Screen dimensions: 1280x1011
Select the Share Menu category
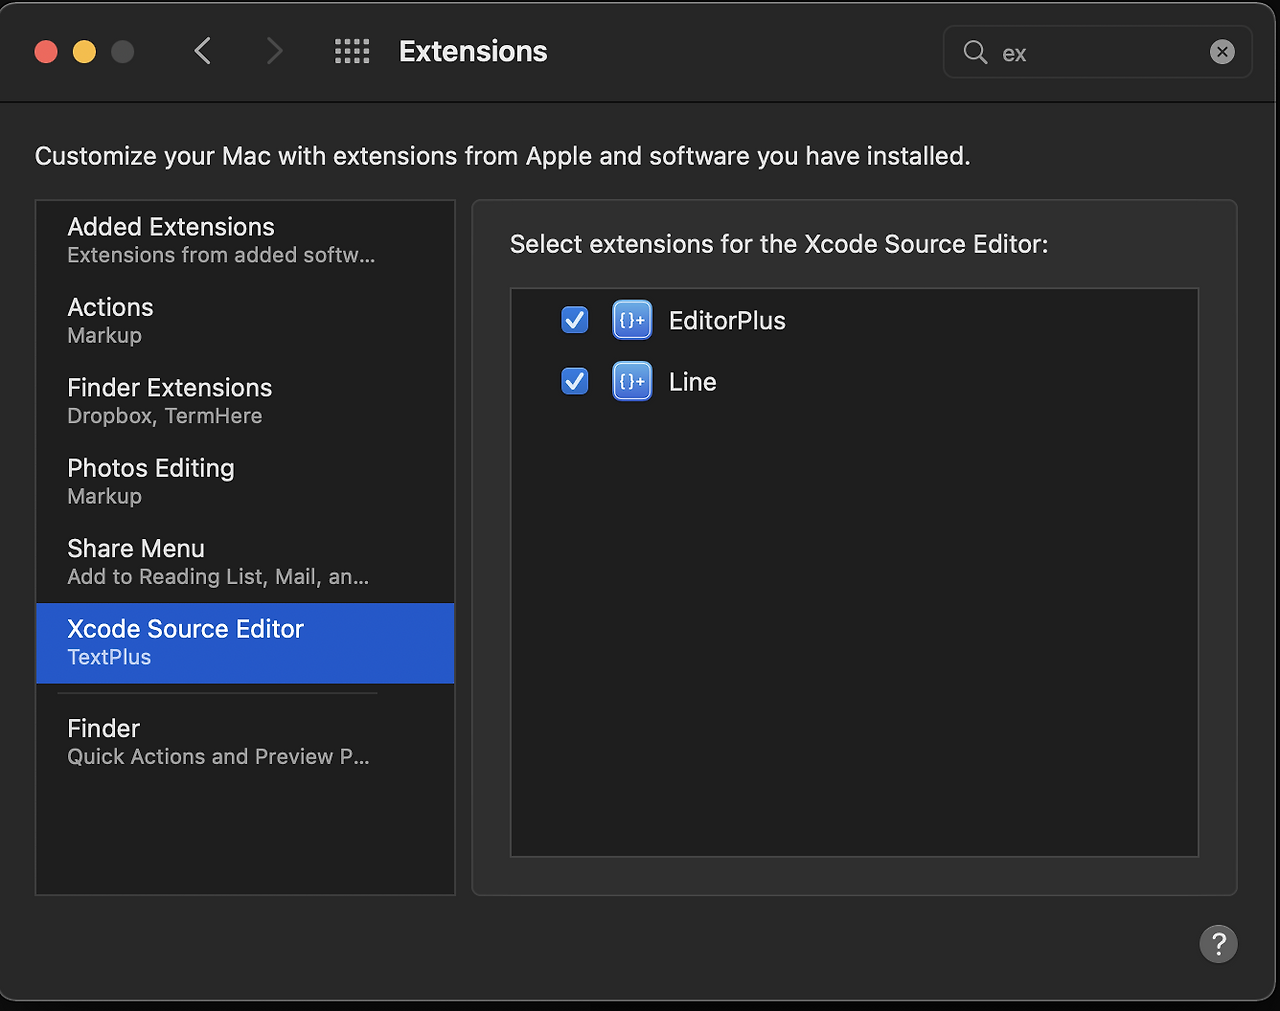coord(136,560)
